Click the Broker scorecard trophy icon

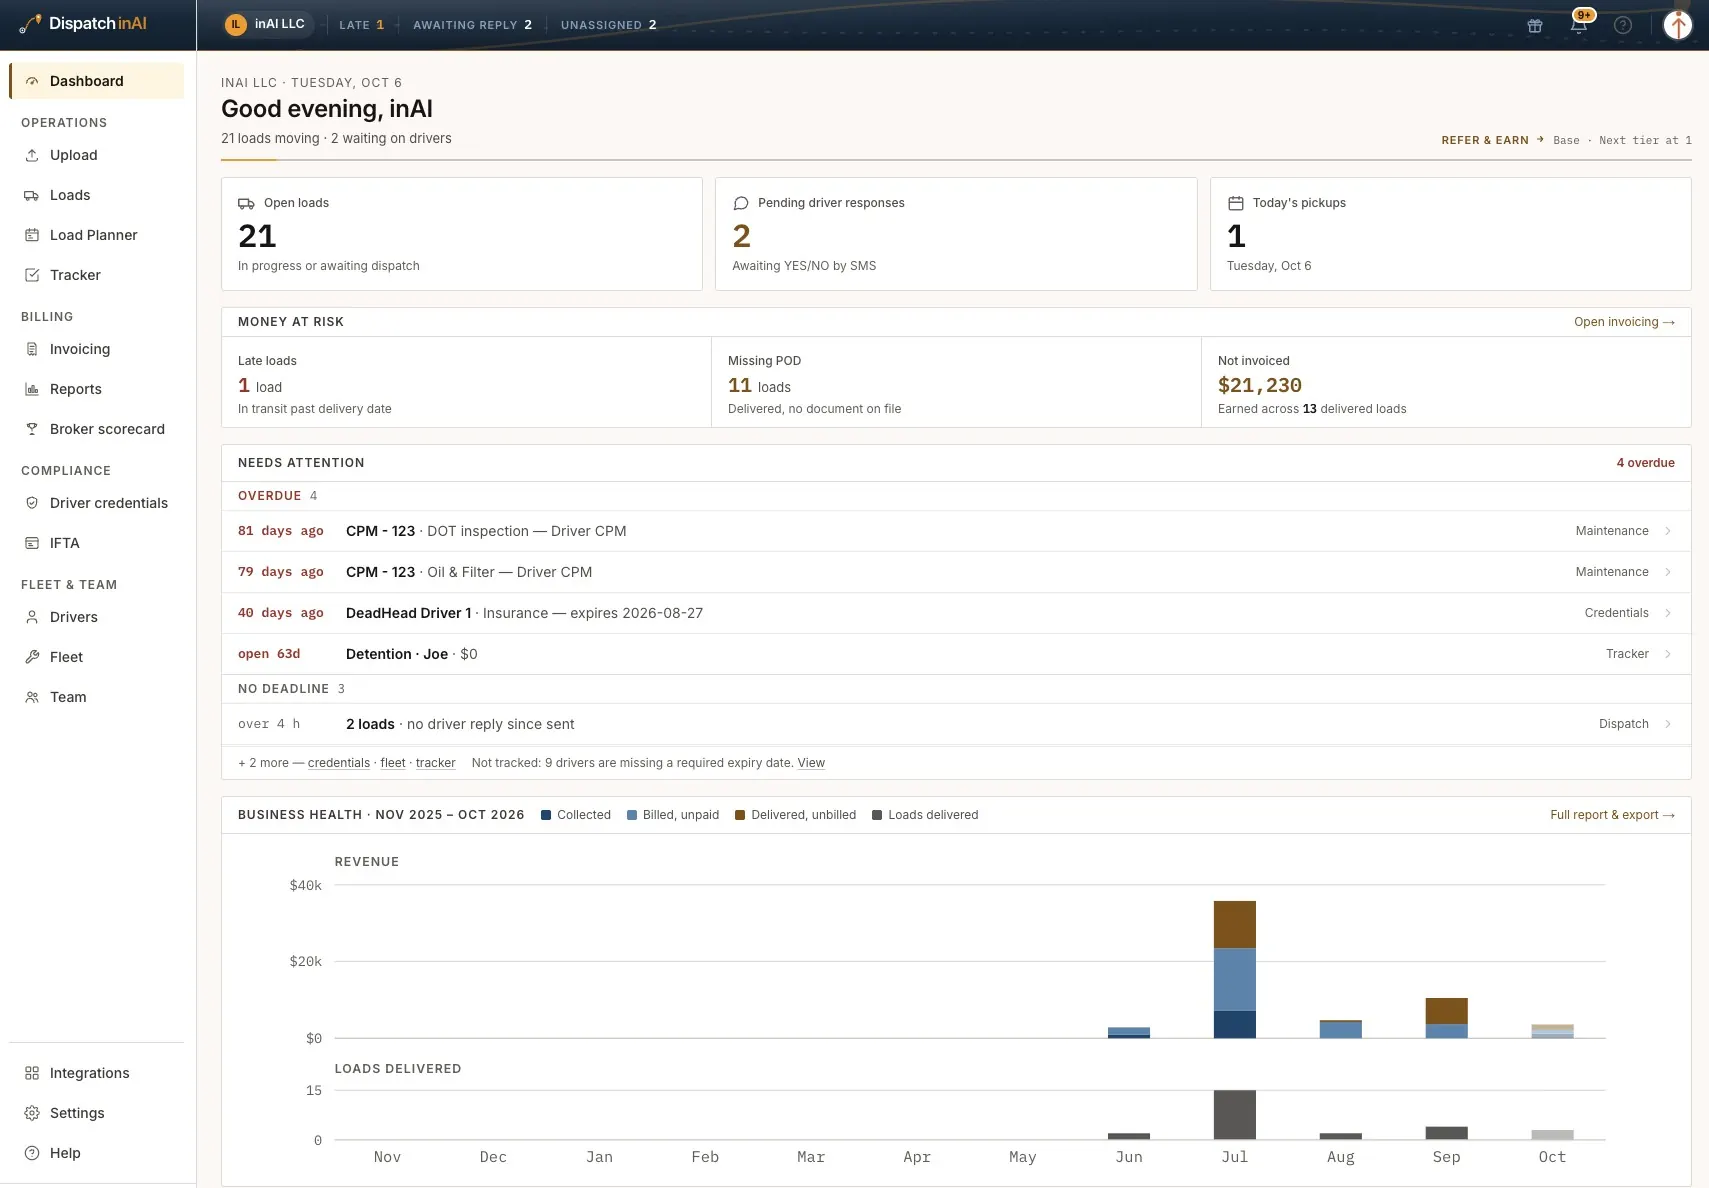[32, 429]
